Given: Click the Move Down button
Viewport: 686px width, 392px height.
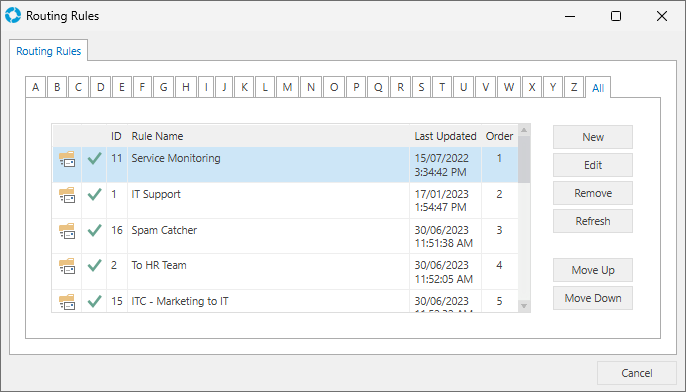Looking at the screenshot, I should 593,298.
